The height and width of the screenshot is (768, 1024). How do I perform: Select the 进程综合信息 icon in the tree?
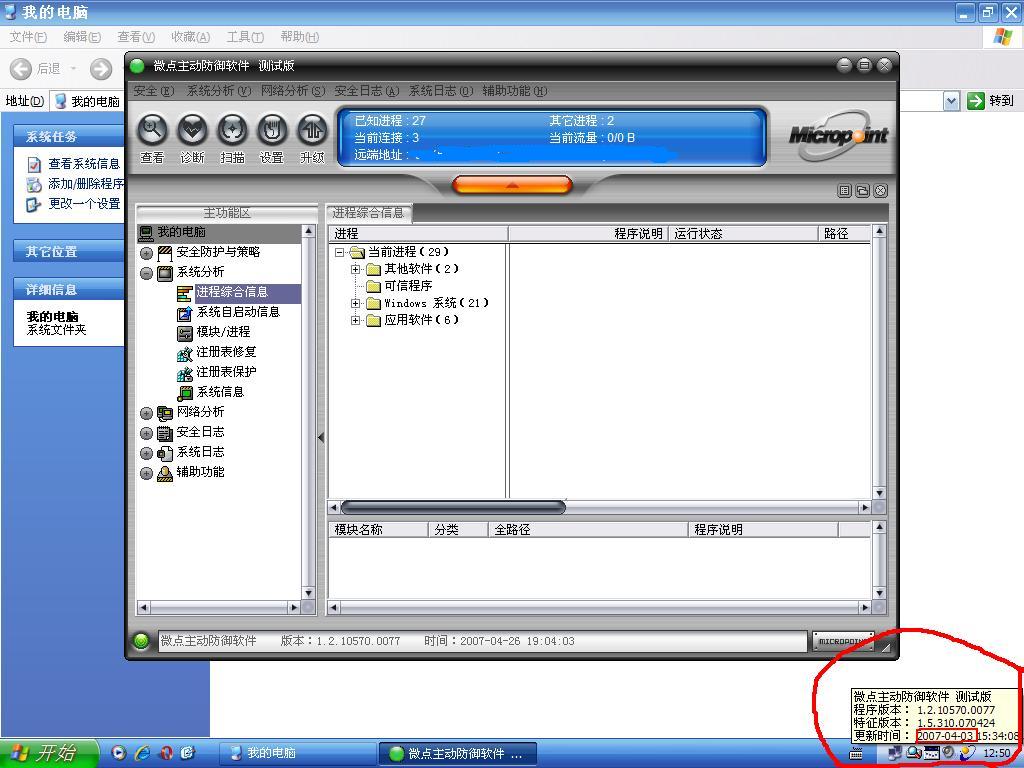pos(185,293)
